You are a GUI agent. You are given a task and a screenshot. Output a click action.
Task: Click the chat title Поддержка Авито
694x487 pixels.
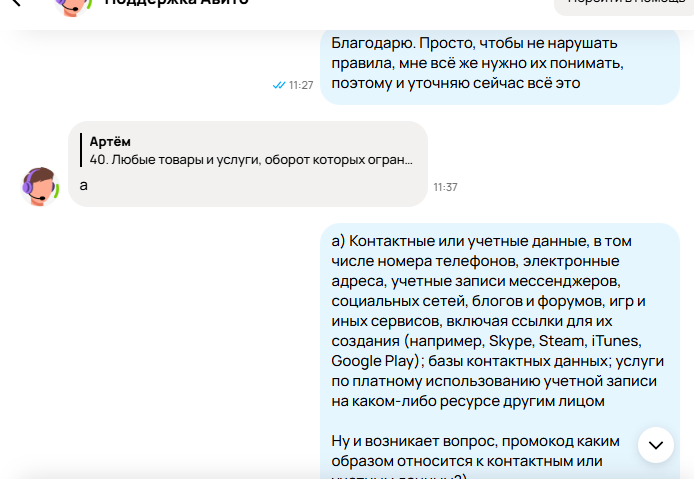(x=177, y=4)
